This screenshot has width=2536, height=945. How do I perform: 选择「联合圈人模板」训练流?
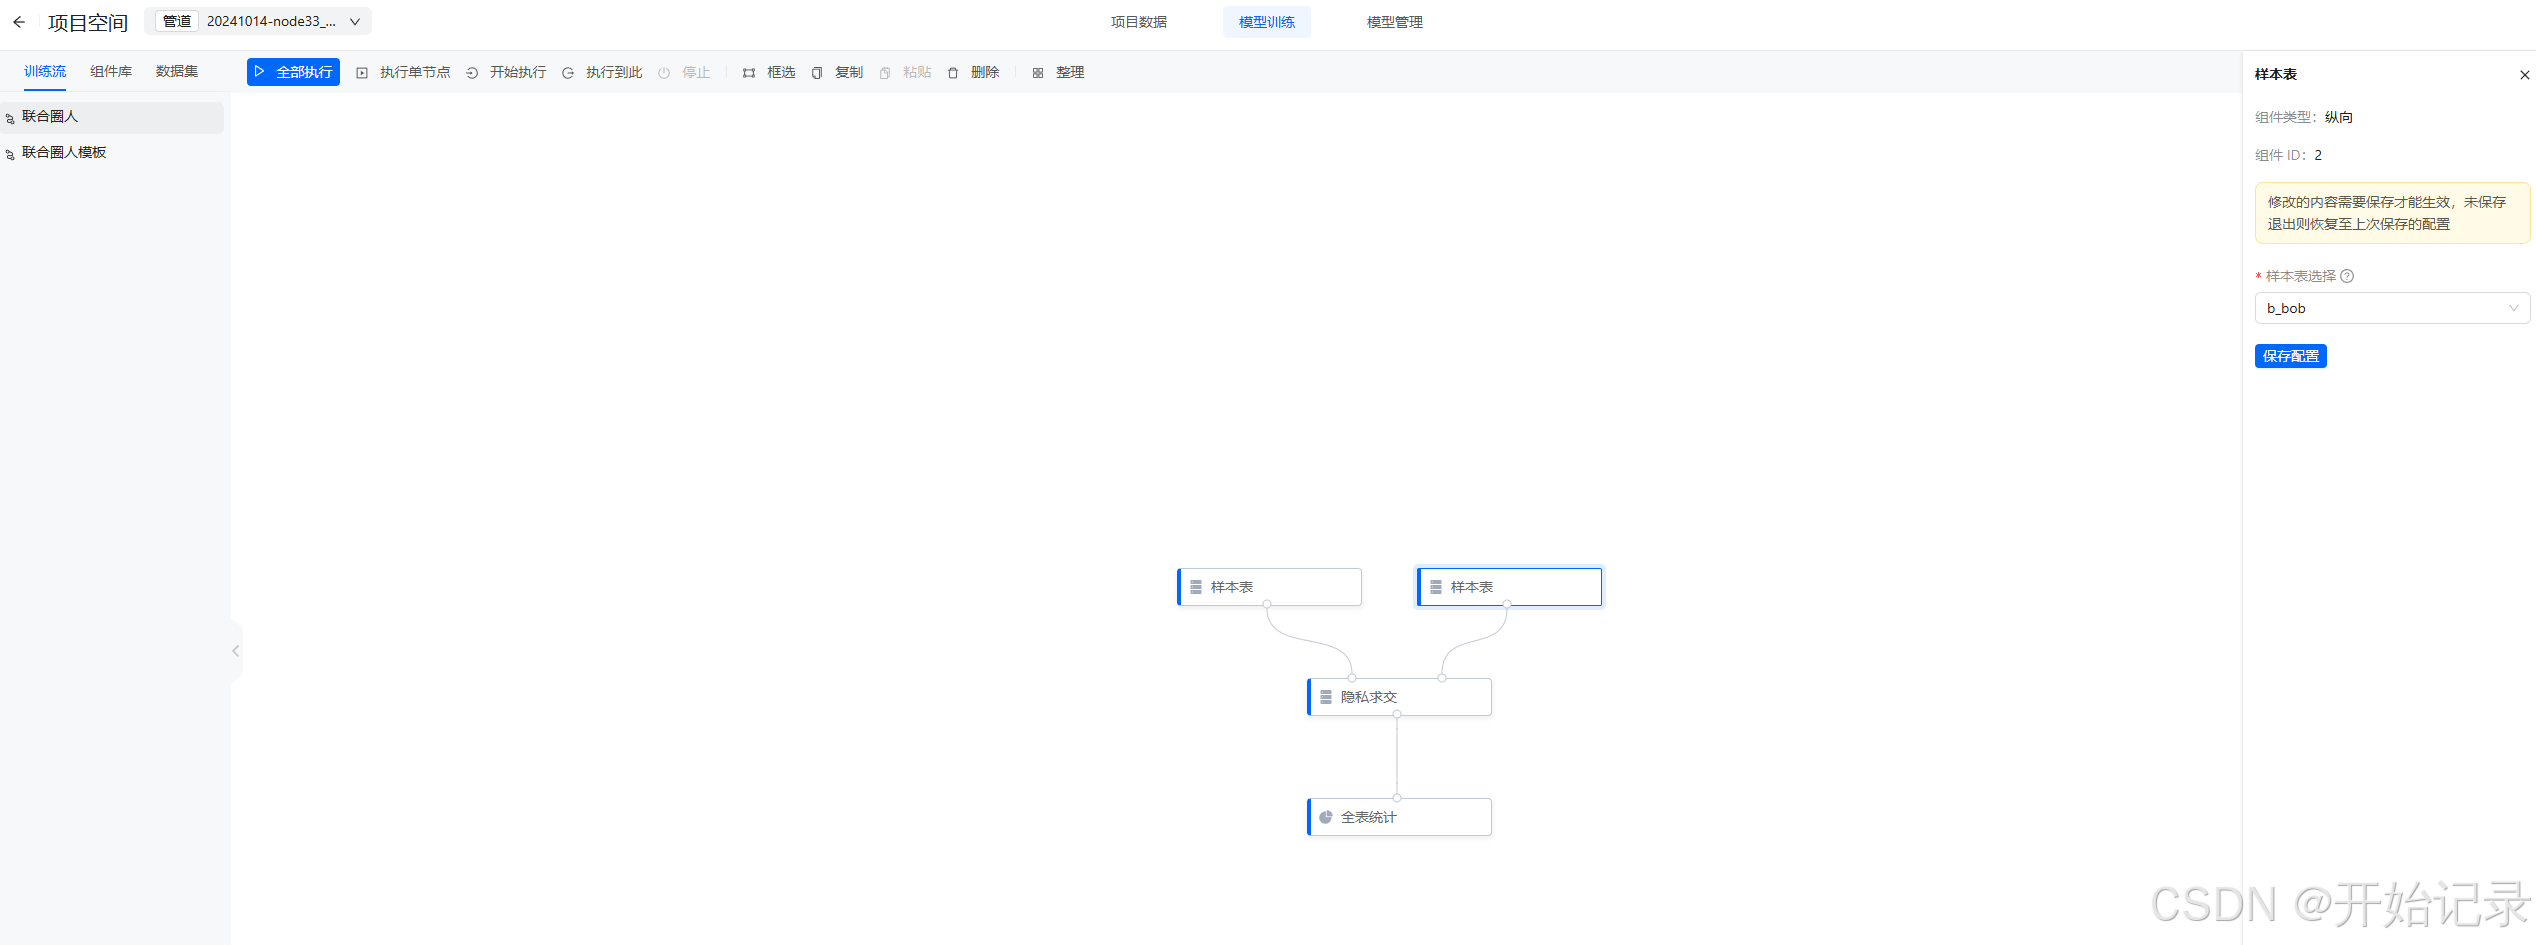click(x=65, y=151)
